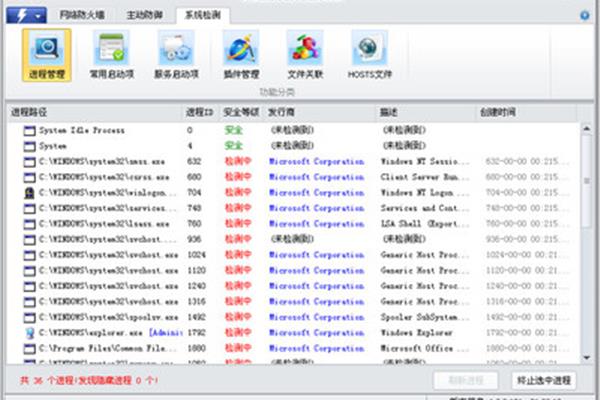600x400 pixels.
Task: Click the System Idle Process row icon
Action: [29, 131]
